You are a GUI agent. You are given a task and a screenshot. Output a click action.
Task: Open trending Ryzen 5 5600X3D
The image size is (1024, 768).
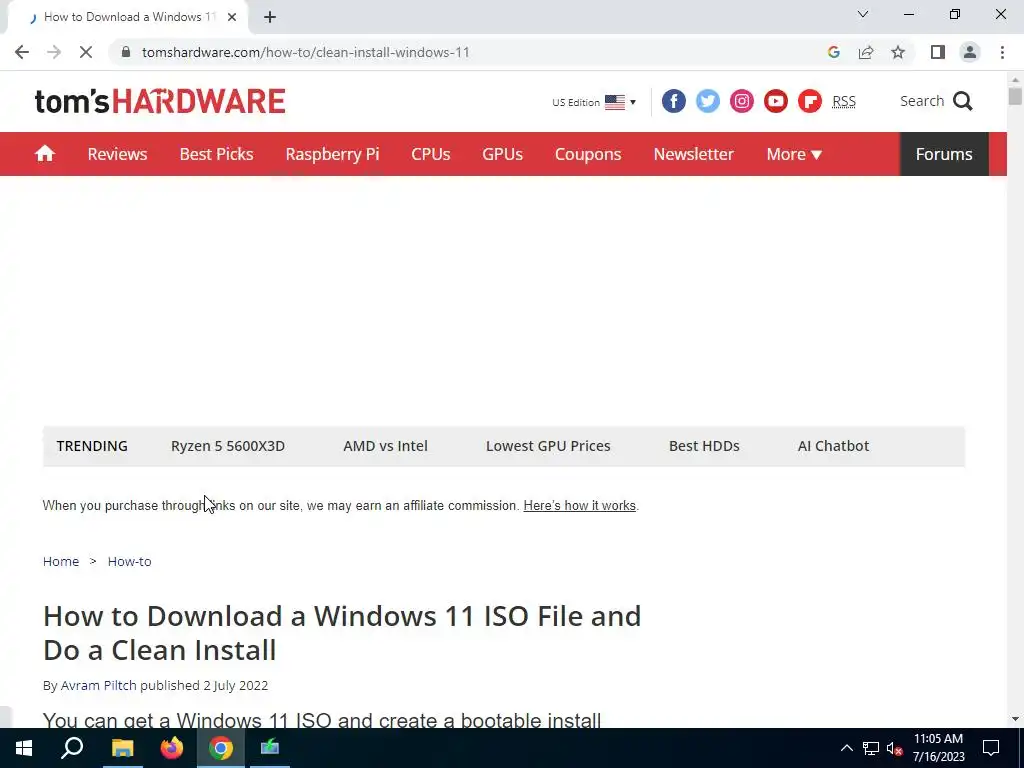pos(228,446)
